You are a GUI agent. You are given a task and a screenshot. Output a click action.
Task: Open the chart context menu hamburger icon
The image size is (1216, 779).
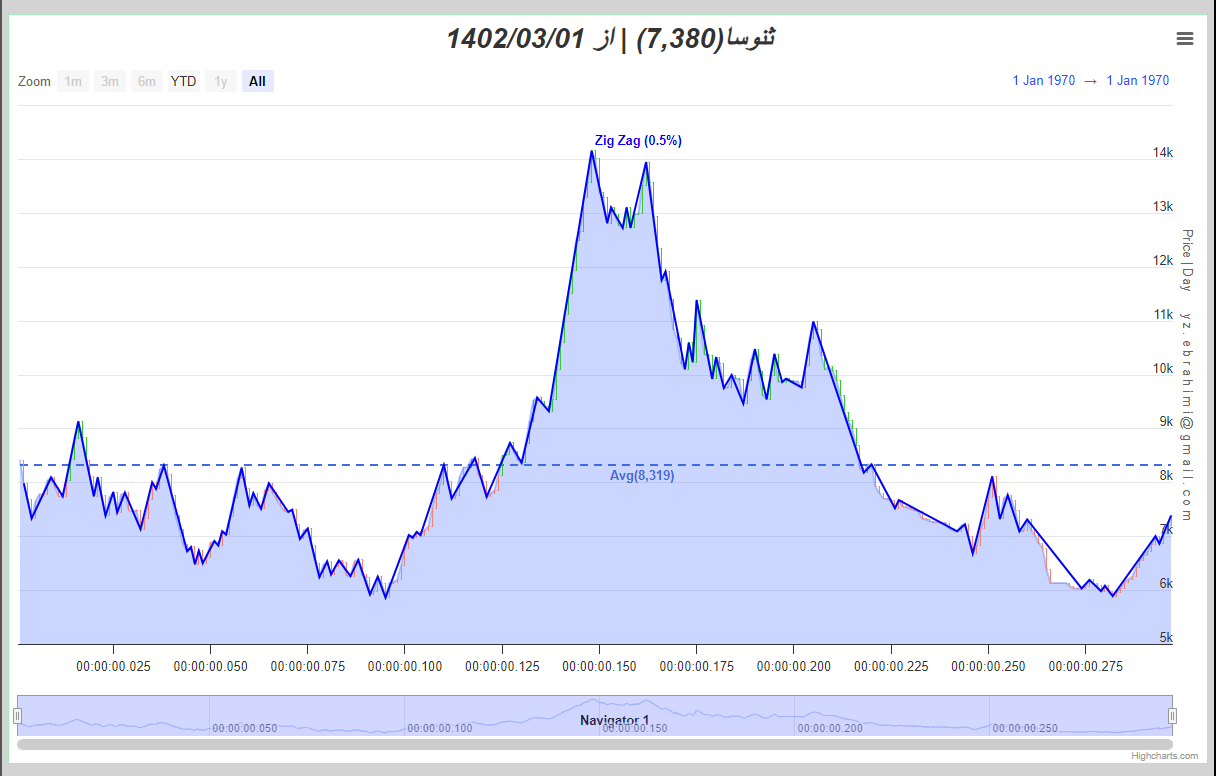(1185, 39)
